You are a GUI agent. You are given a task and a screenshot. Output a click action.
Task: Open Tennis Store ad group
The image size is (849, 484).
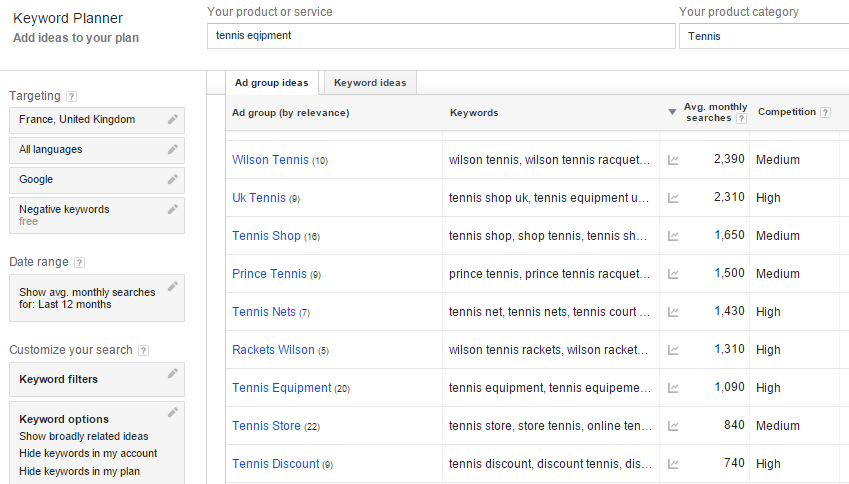point(266,426)
